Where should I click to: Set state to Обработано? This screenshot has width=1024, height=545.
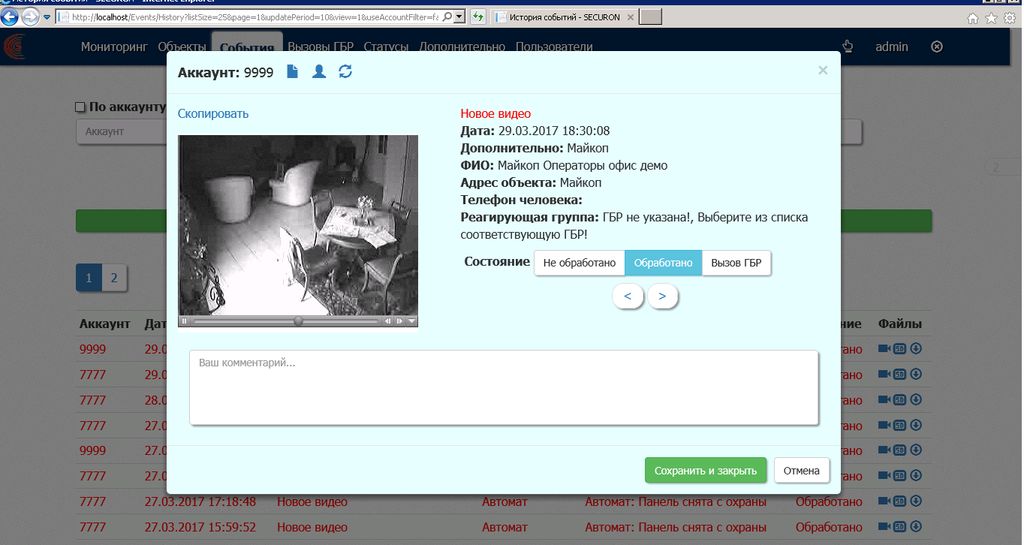663,262
